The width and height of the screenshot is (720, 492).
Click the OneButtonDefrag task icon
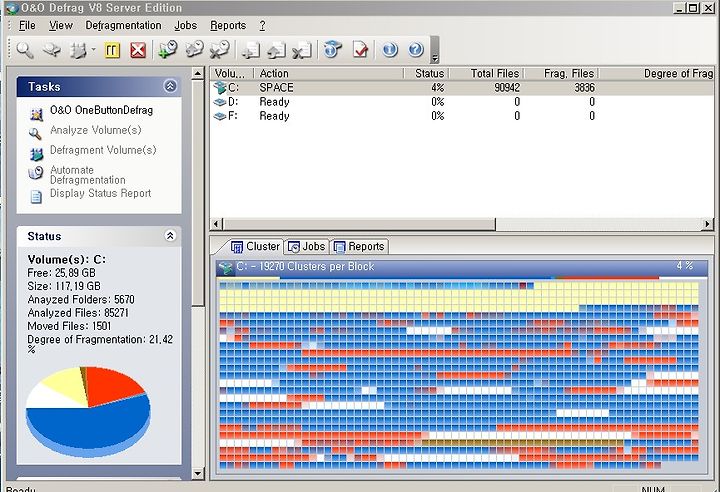click(x=36, y=113)
